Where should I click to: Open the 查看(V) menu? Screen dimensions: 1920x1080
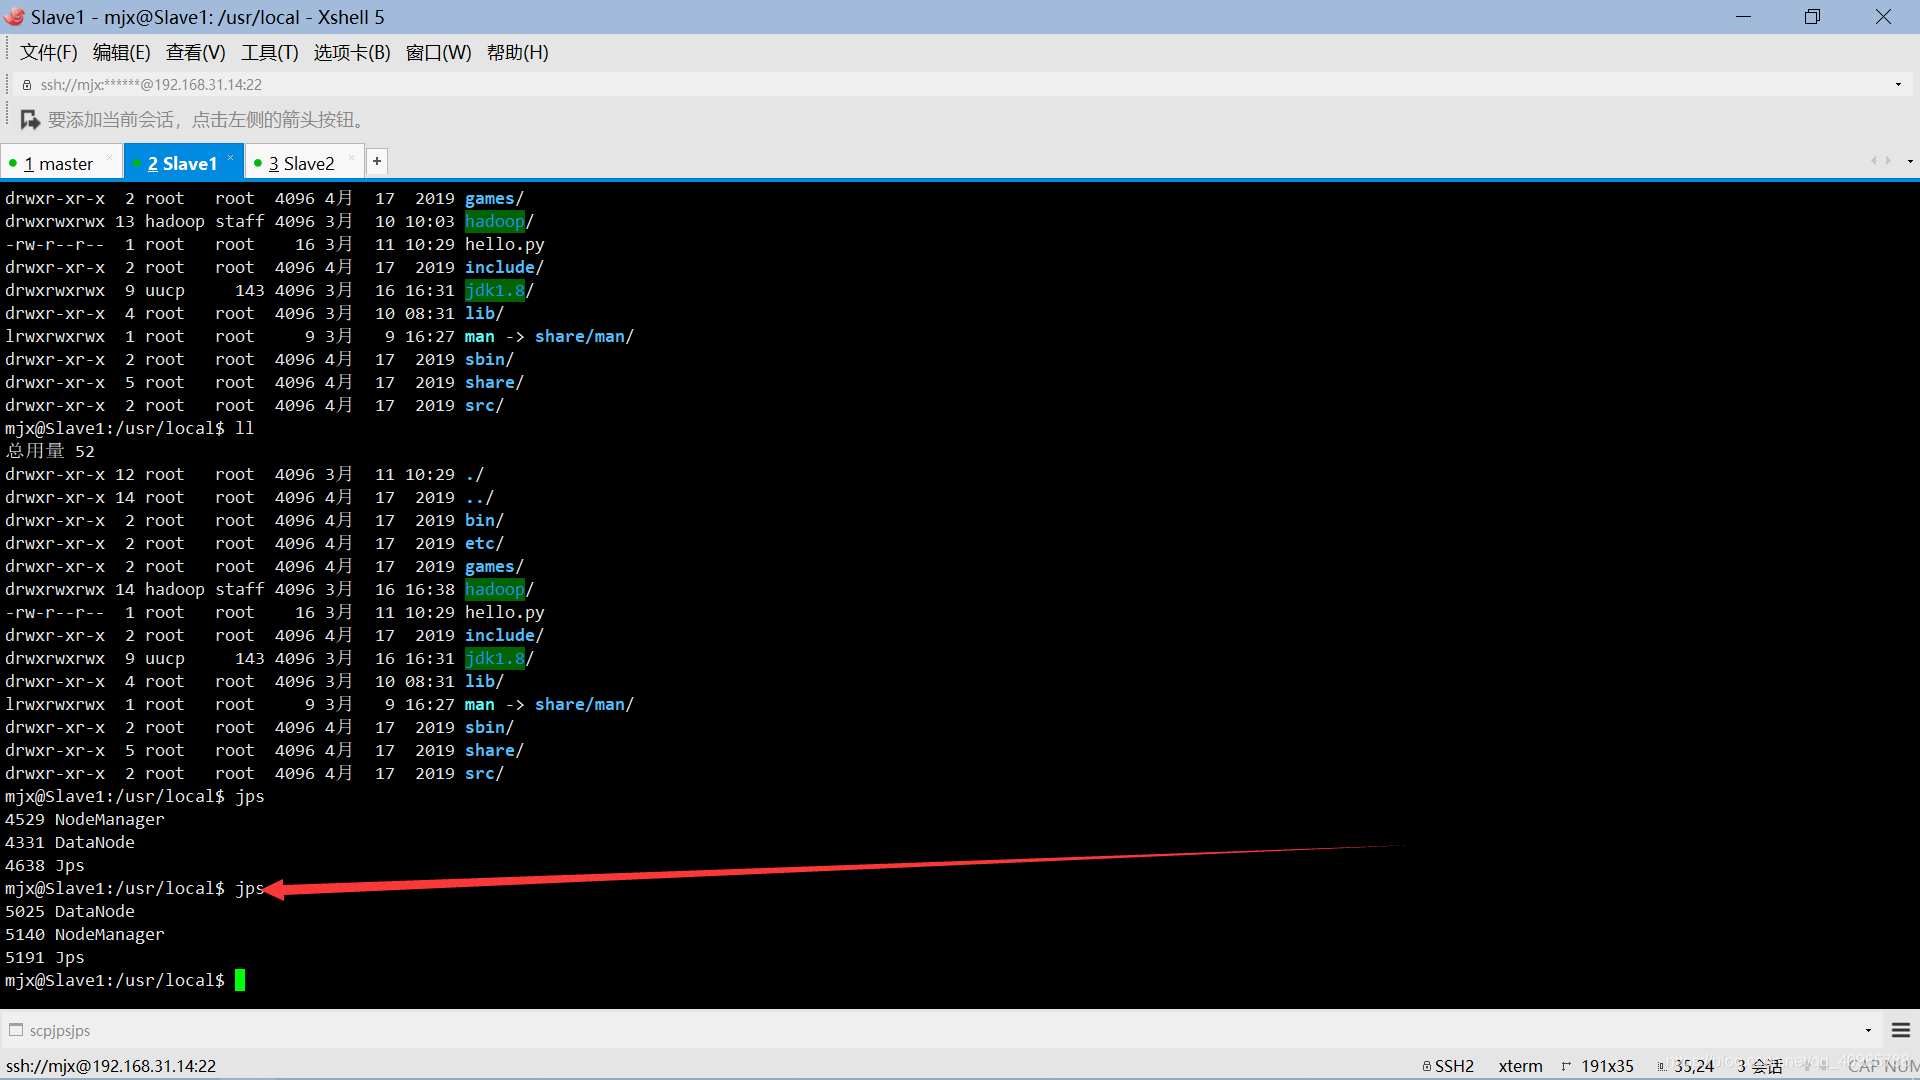195,53
